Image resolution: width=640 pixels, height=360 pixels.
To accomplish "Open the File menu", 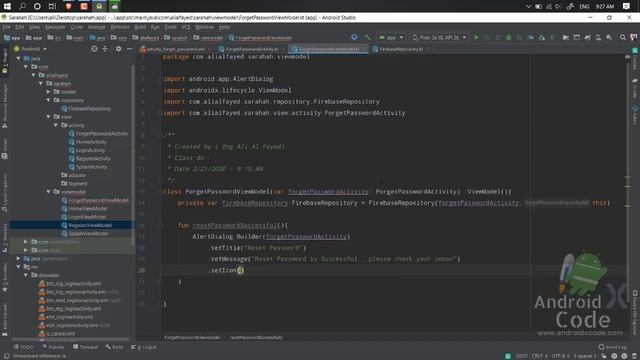I will [7, 27].
